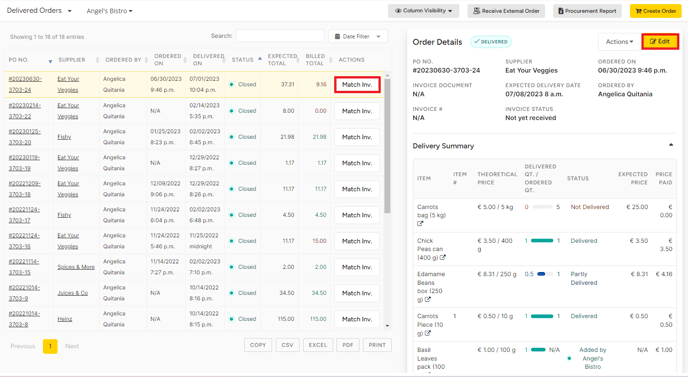Sort table by Status column
This screenshot has width=688, height=377.
pyautogui.click(x=246, y=60)
